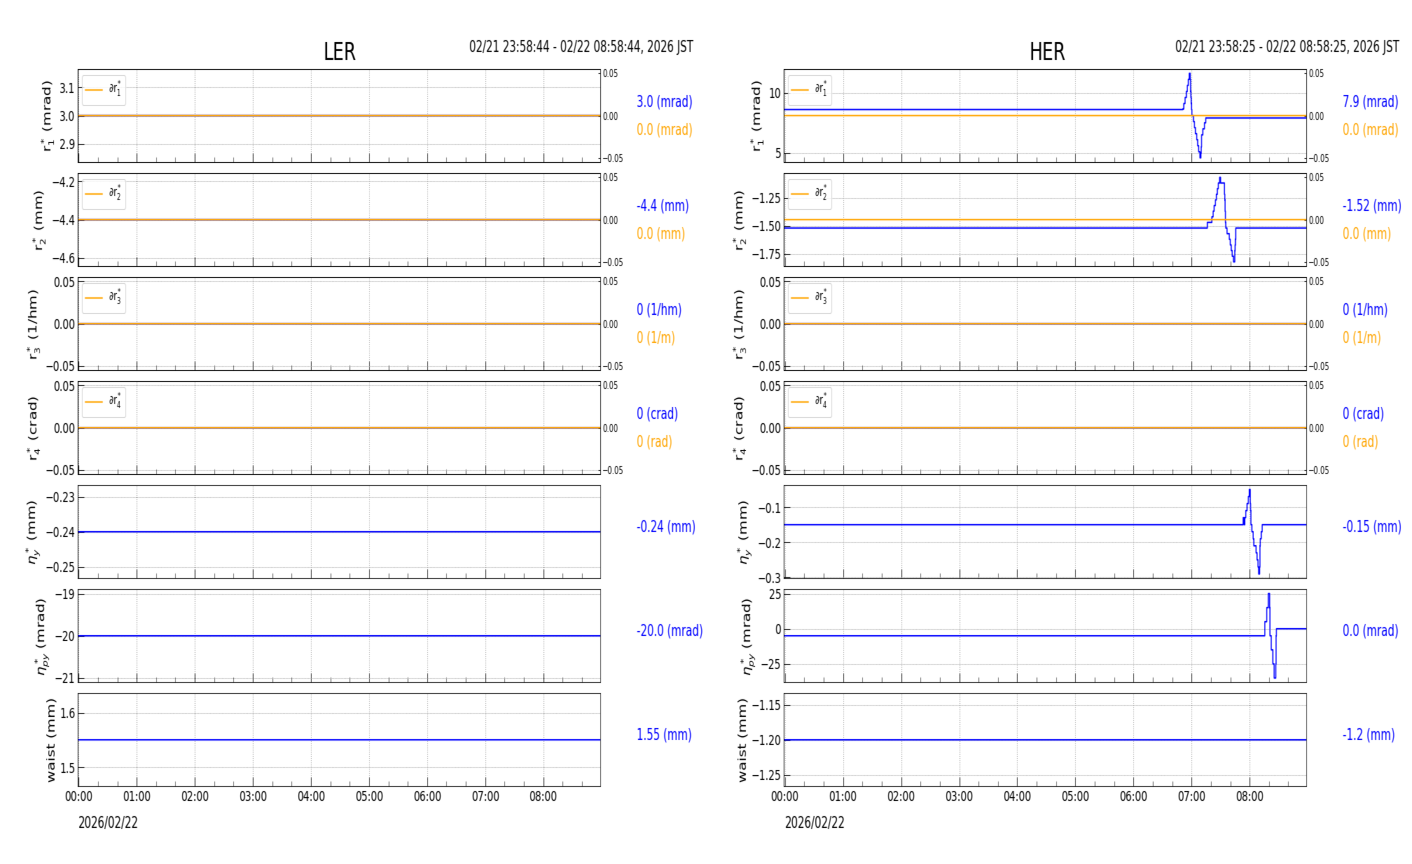Screen dimensions: 1412x864
Task: Click the LER r1* (mrad) axis label
Action: [x=46, y=116]
